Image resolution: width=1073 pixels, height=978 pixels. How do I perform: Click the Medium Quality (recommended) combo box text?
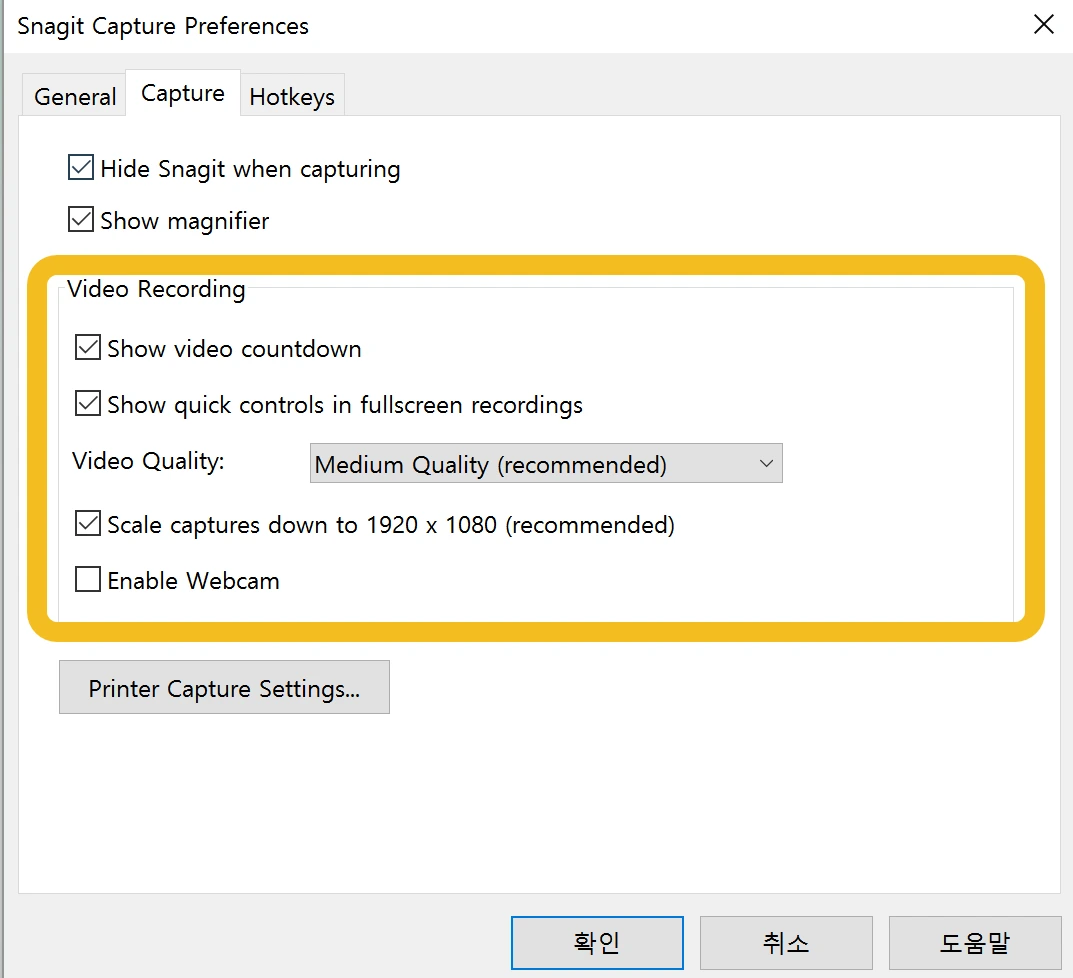[490, 465]
